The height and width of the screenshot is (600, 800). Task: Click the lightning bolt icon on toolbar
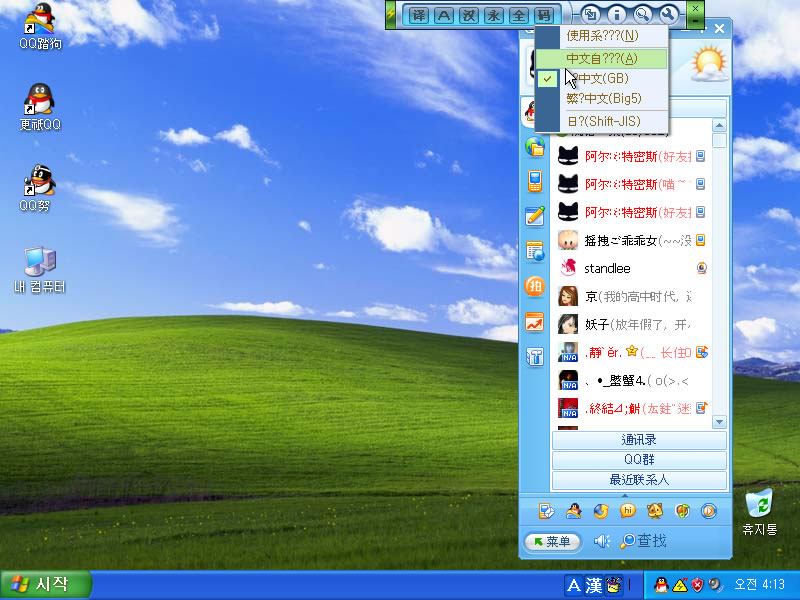click(x=391, y=15)
